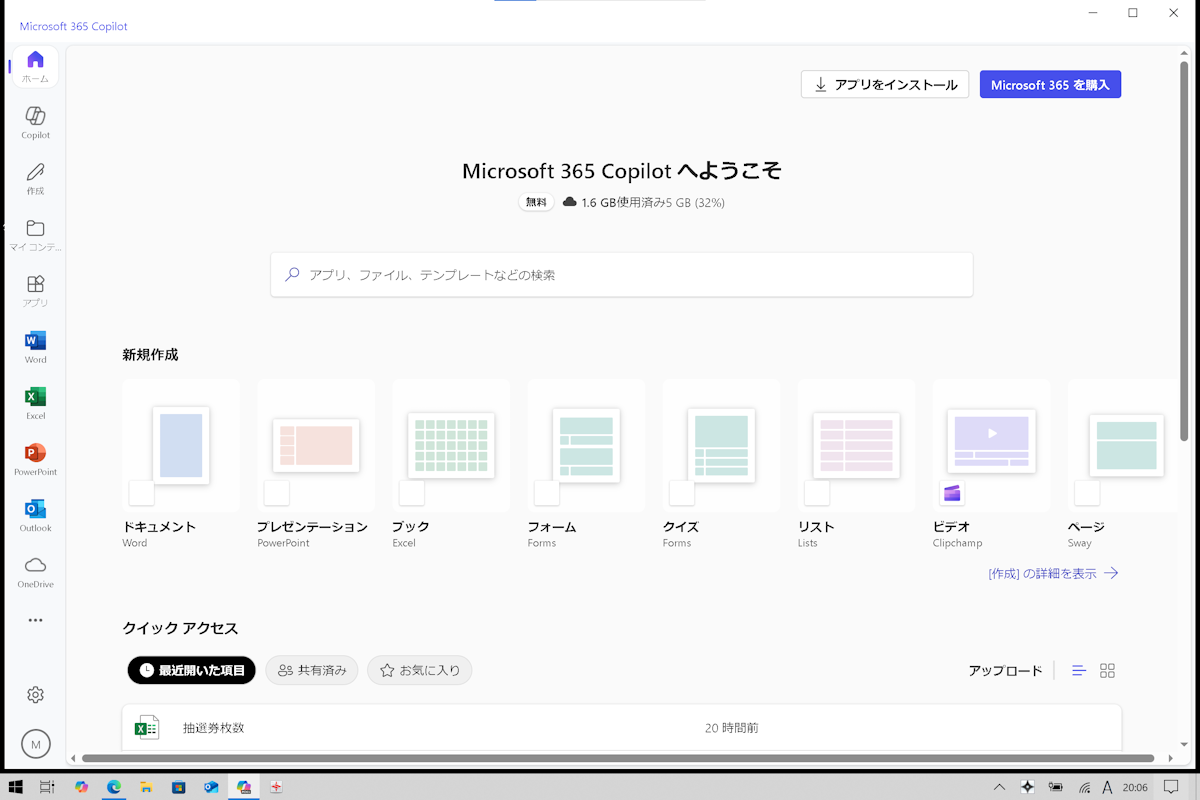Switch to list view layout
The image size is (1200, 800).
point(1078,671)
